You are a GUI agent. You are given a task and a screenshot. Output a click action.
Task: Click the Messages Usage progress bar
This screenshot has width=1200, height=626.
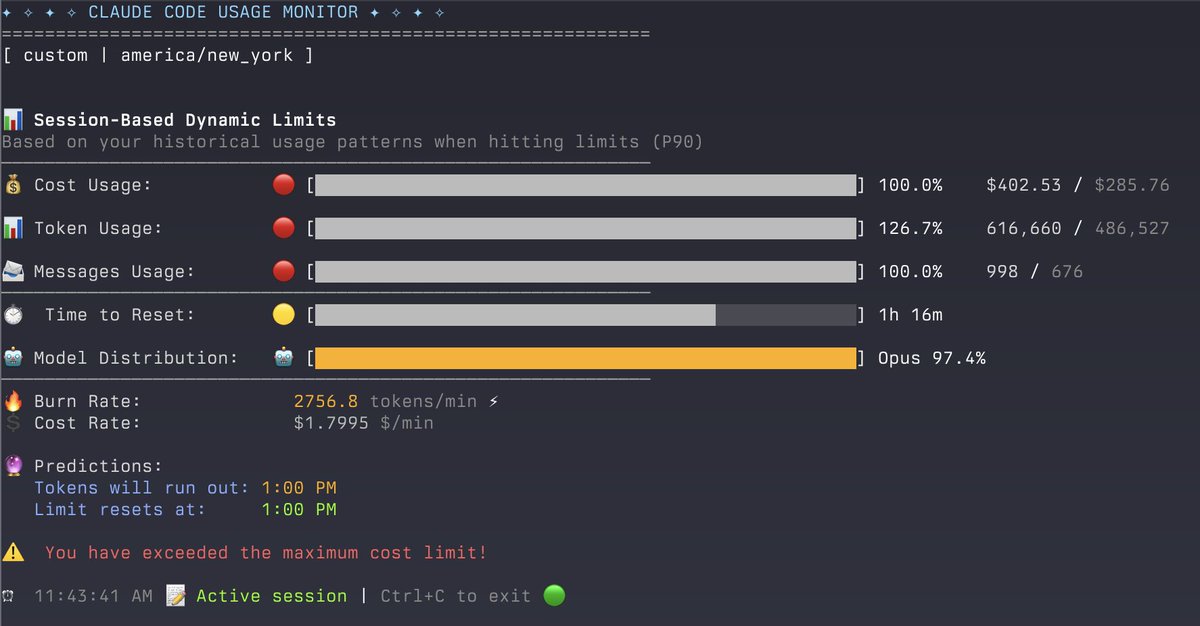[586, 271]
